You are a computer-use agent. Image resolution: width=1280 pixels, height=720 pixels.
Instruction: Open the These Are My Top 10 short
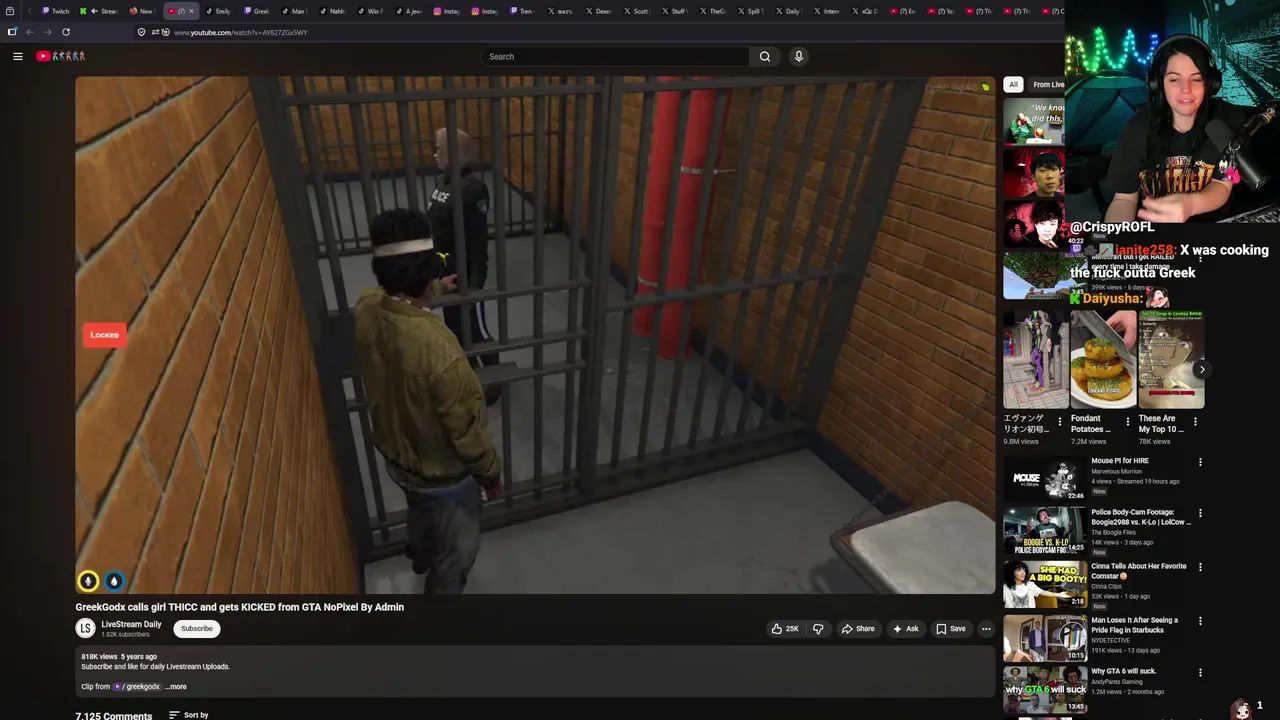point(1171,359)
